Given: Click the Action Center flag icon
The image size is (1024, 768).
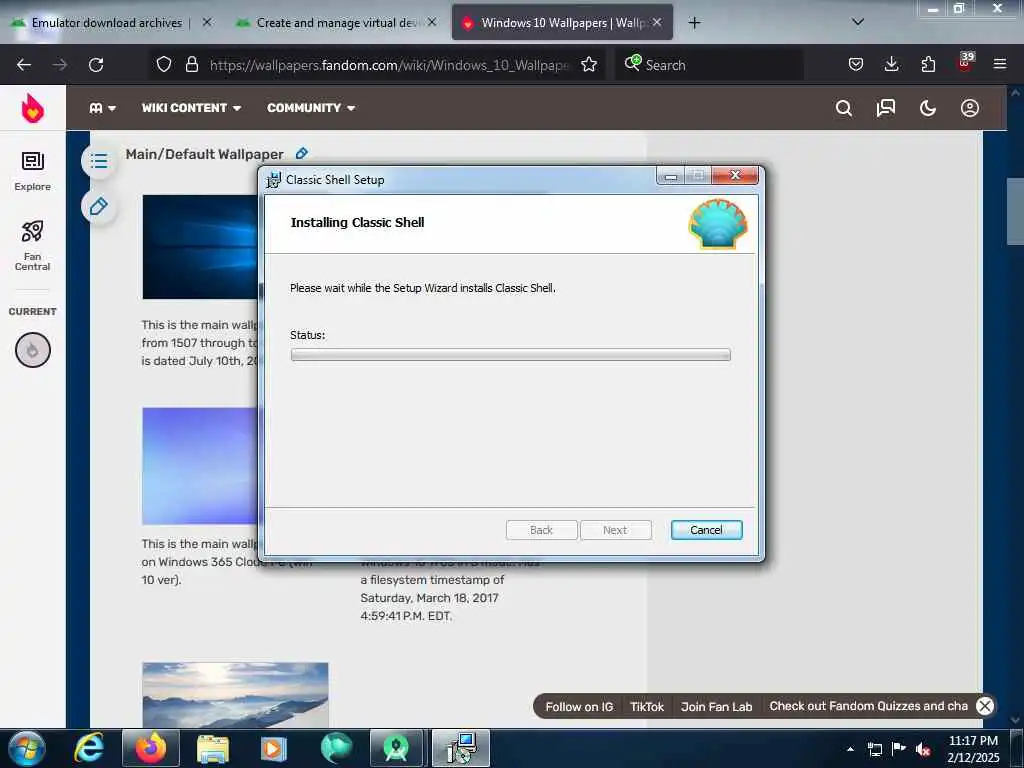Looking at the screenshot, I should (899, 748).
